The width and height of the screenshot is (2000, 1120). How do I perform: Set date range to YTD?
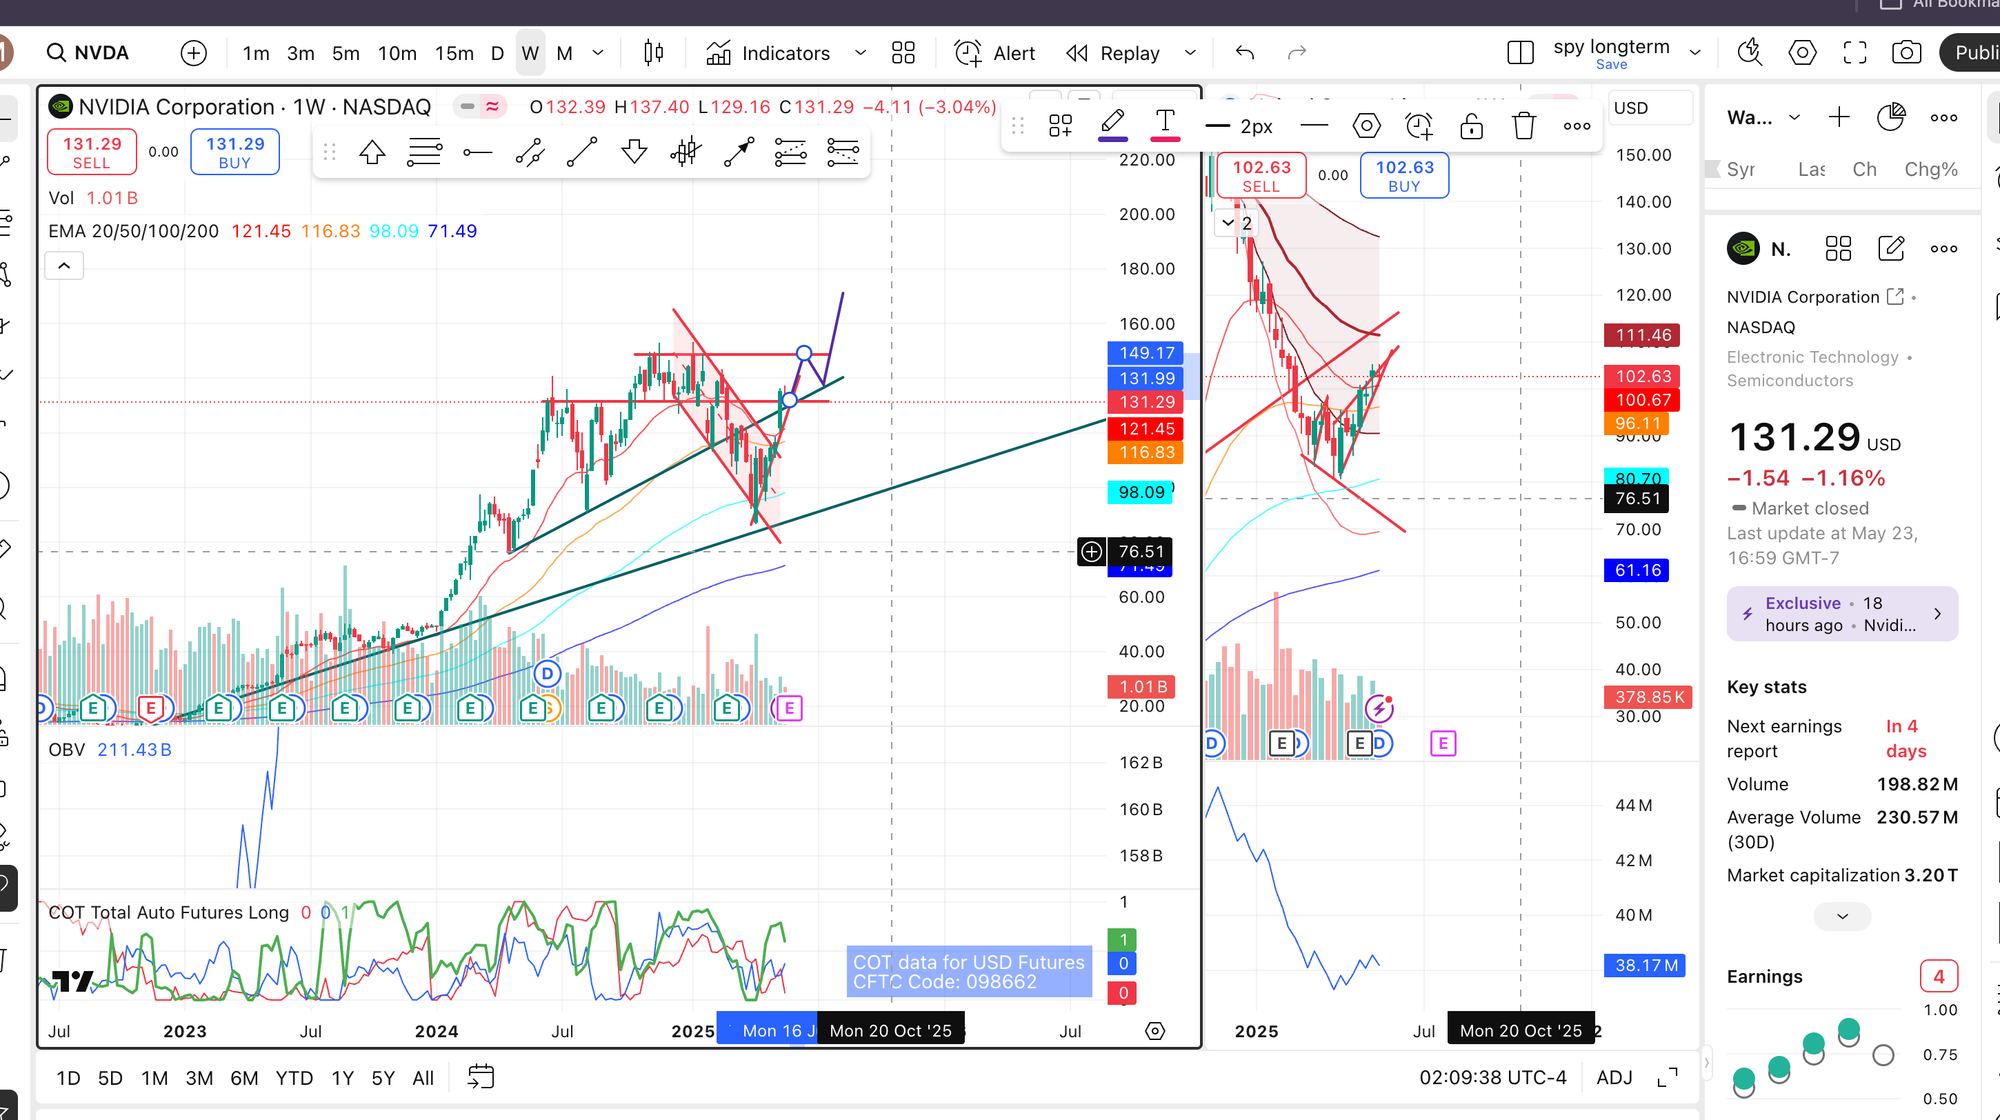(x=294, y=1078)
